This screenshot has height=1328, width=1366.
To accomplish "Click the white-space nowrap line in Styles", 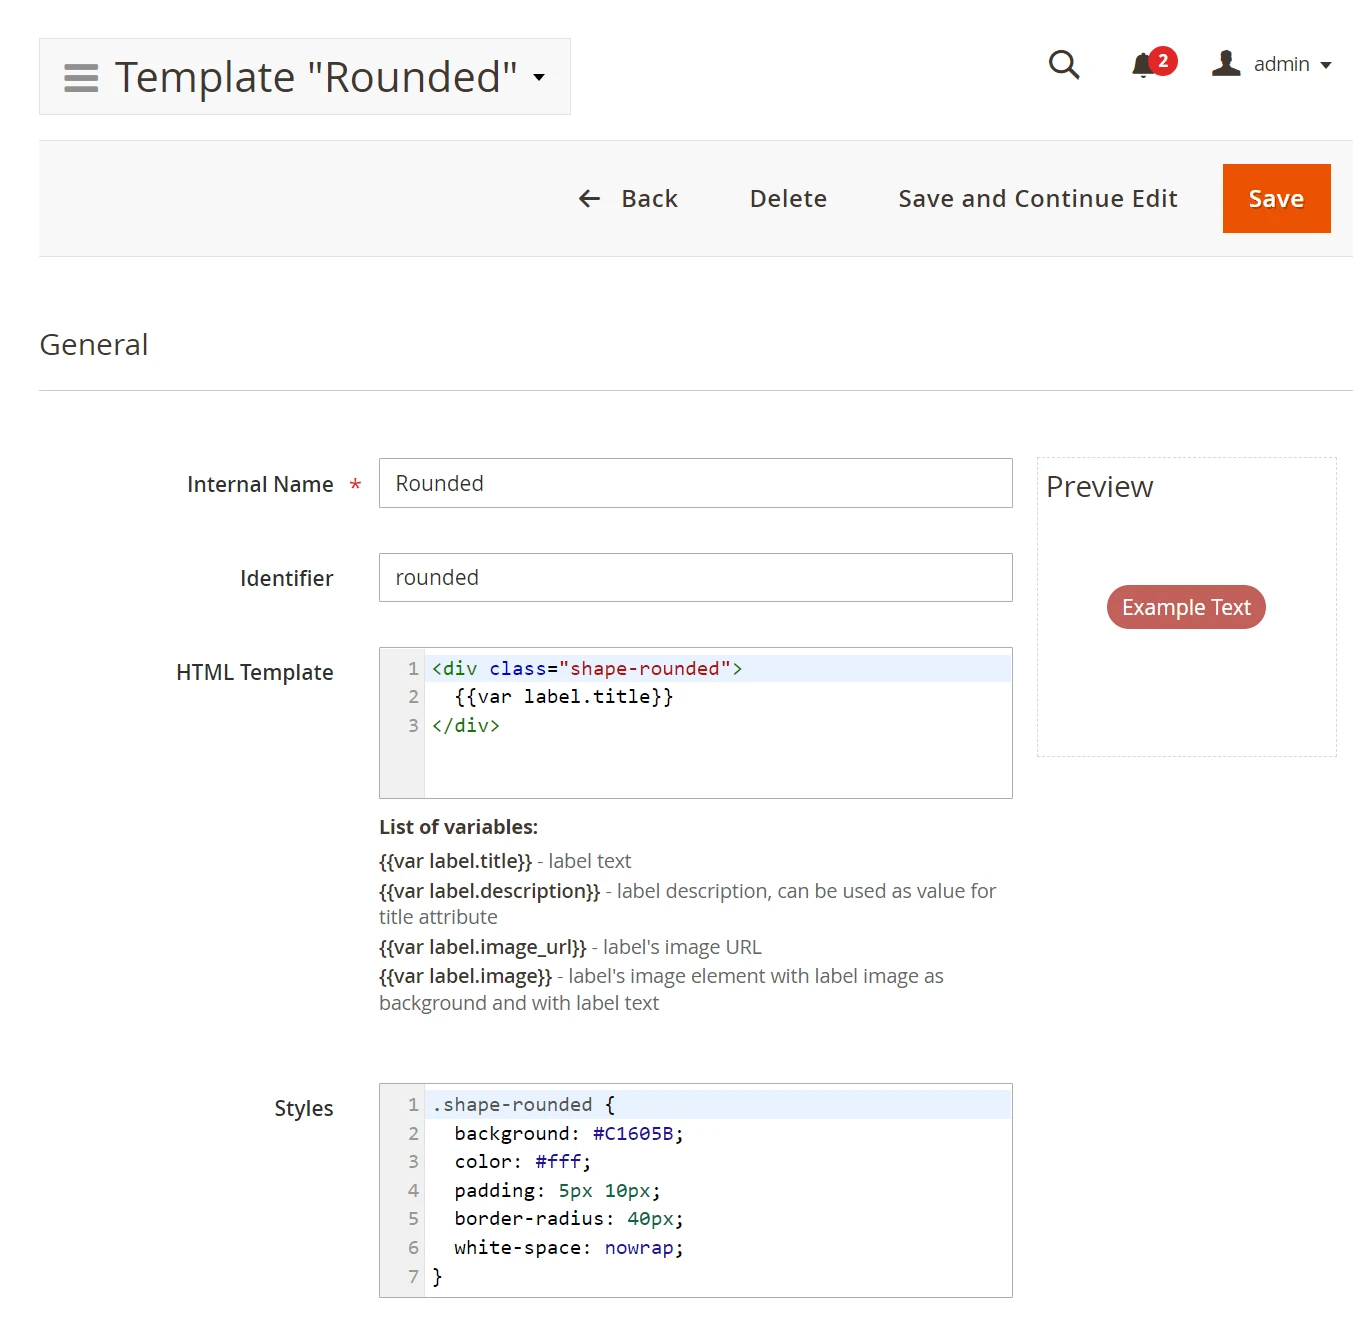I will point(568,1248).
